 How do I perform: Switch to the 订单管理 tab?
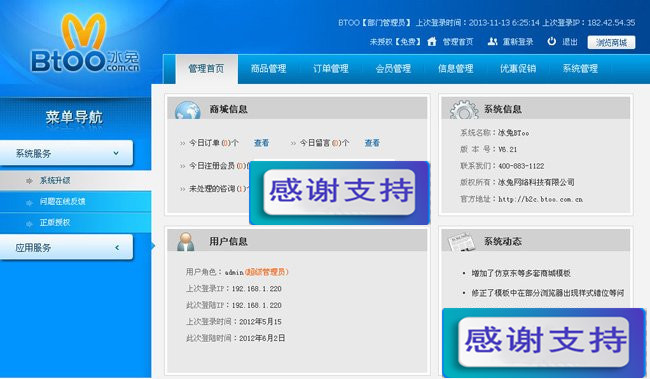[331, 69]
